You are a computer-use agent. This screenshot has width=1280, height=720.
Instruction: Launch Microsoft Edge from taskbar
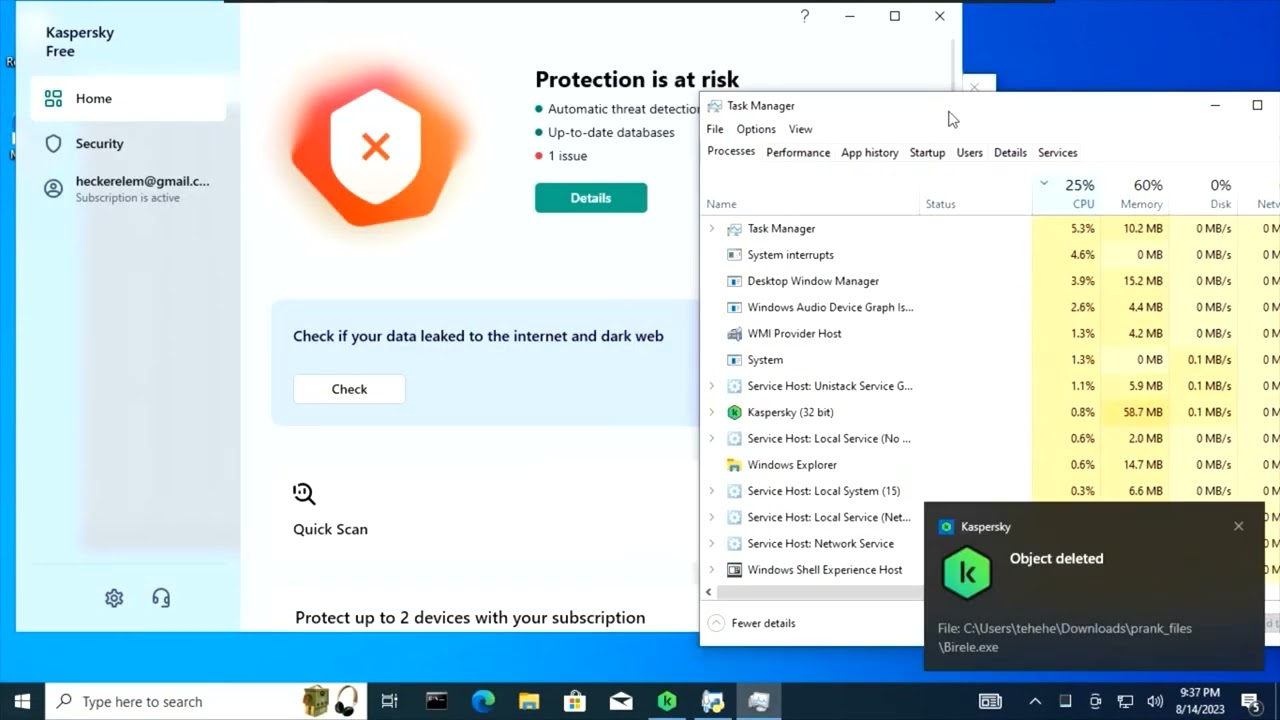pyautogui.click(x=483, y=701)
